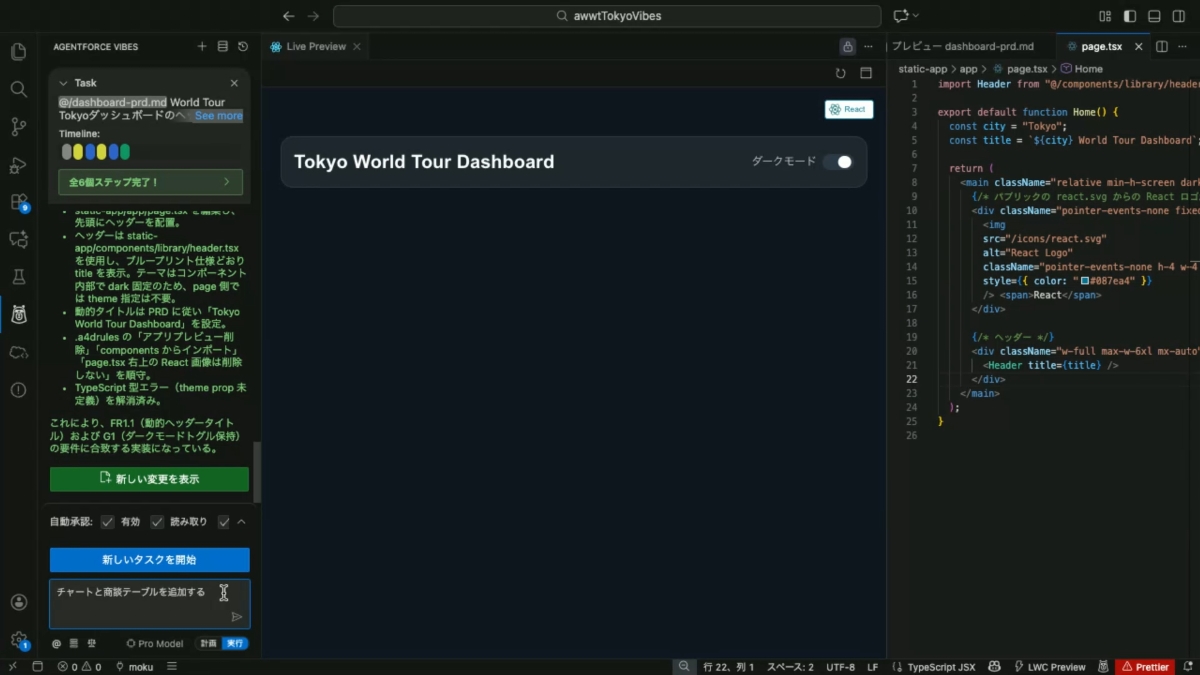Click the lock icon in Live Preview tab bar
The width and height of the screenshot is (1200, 675).
pyautogui.click(x=848, y=46)
